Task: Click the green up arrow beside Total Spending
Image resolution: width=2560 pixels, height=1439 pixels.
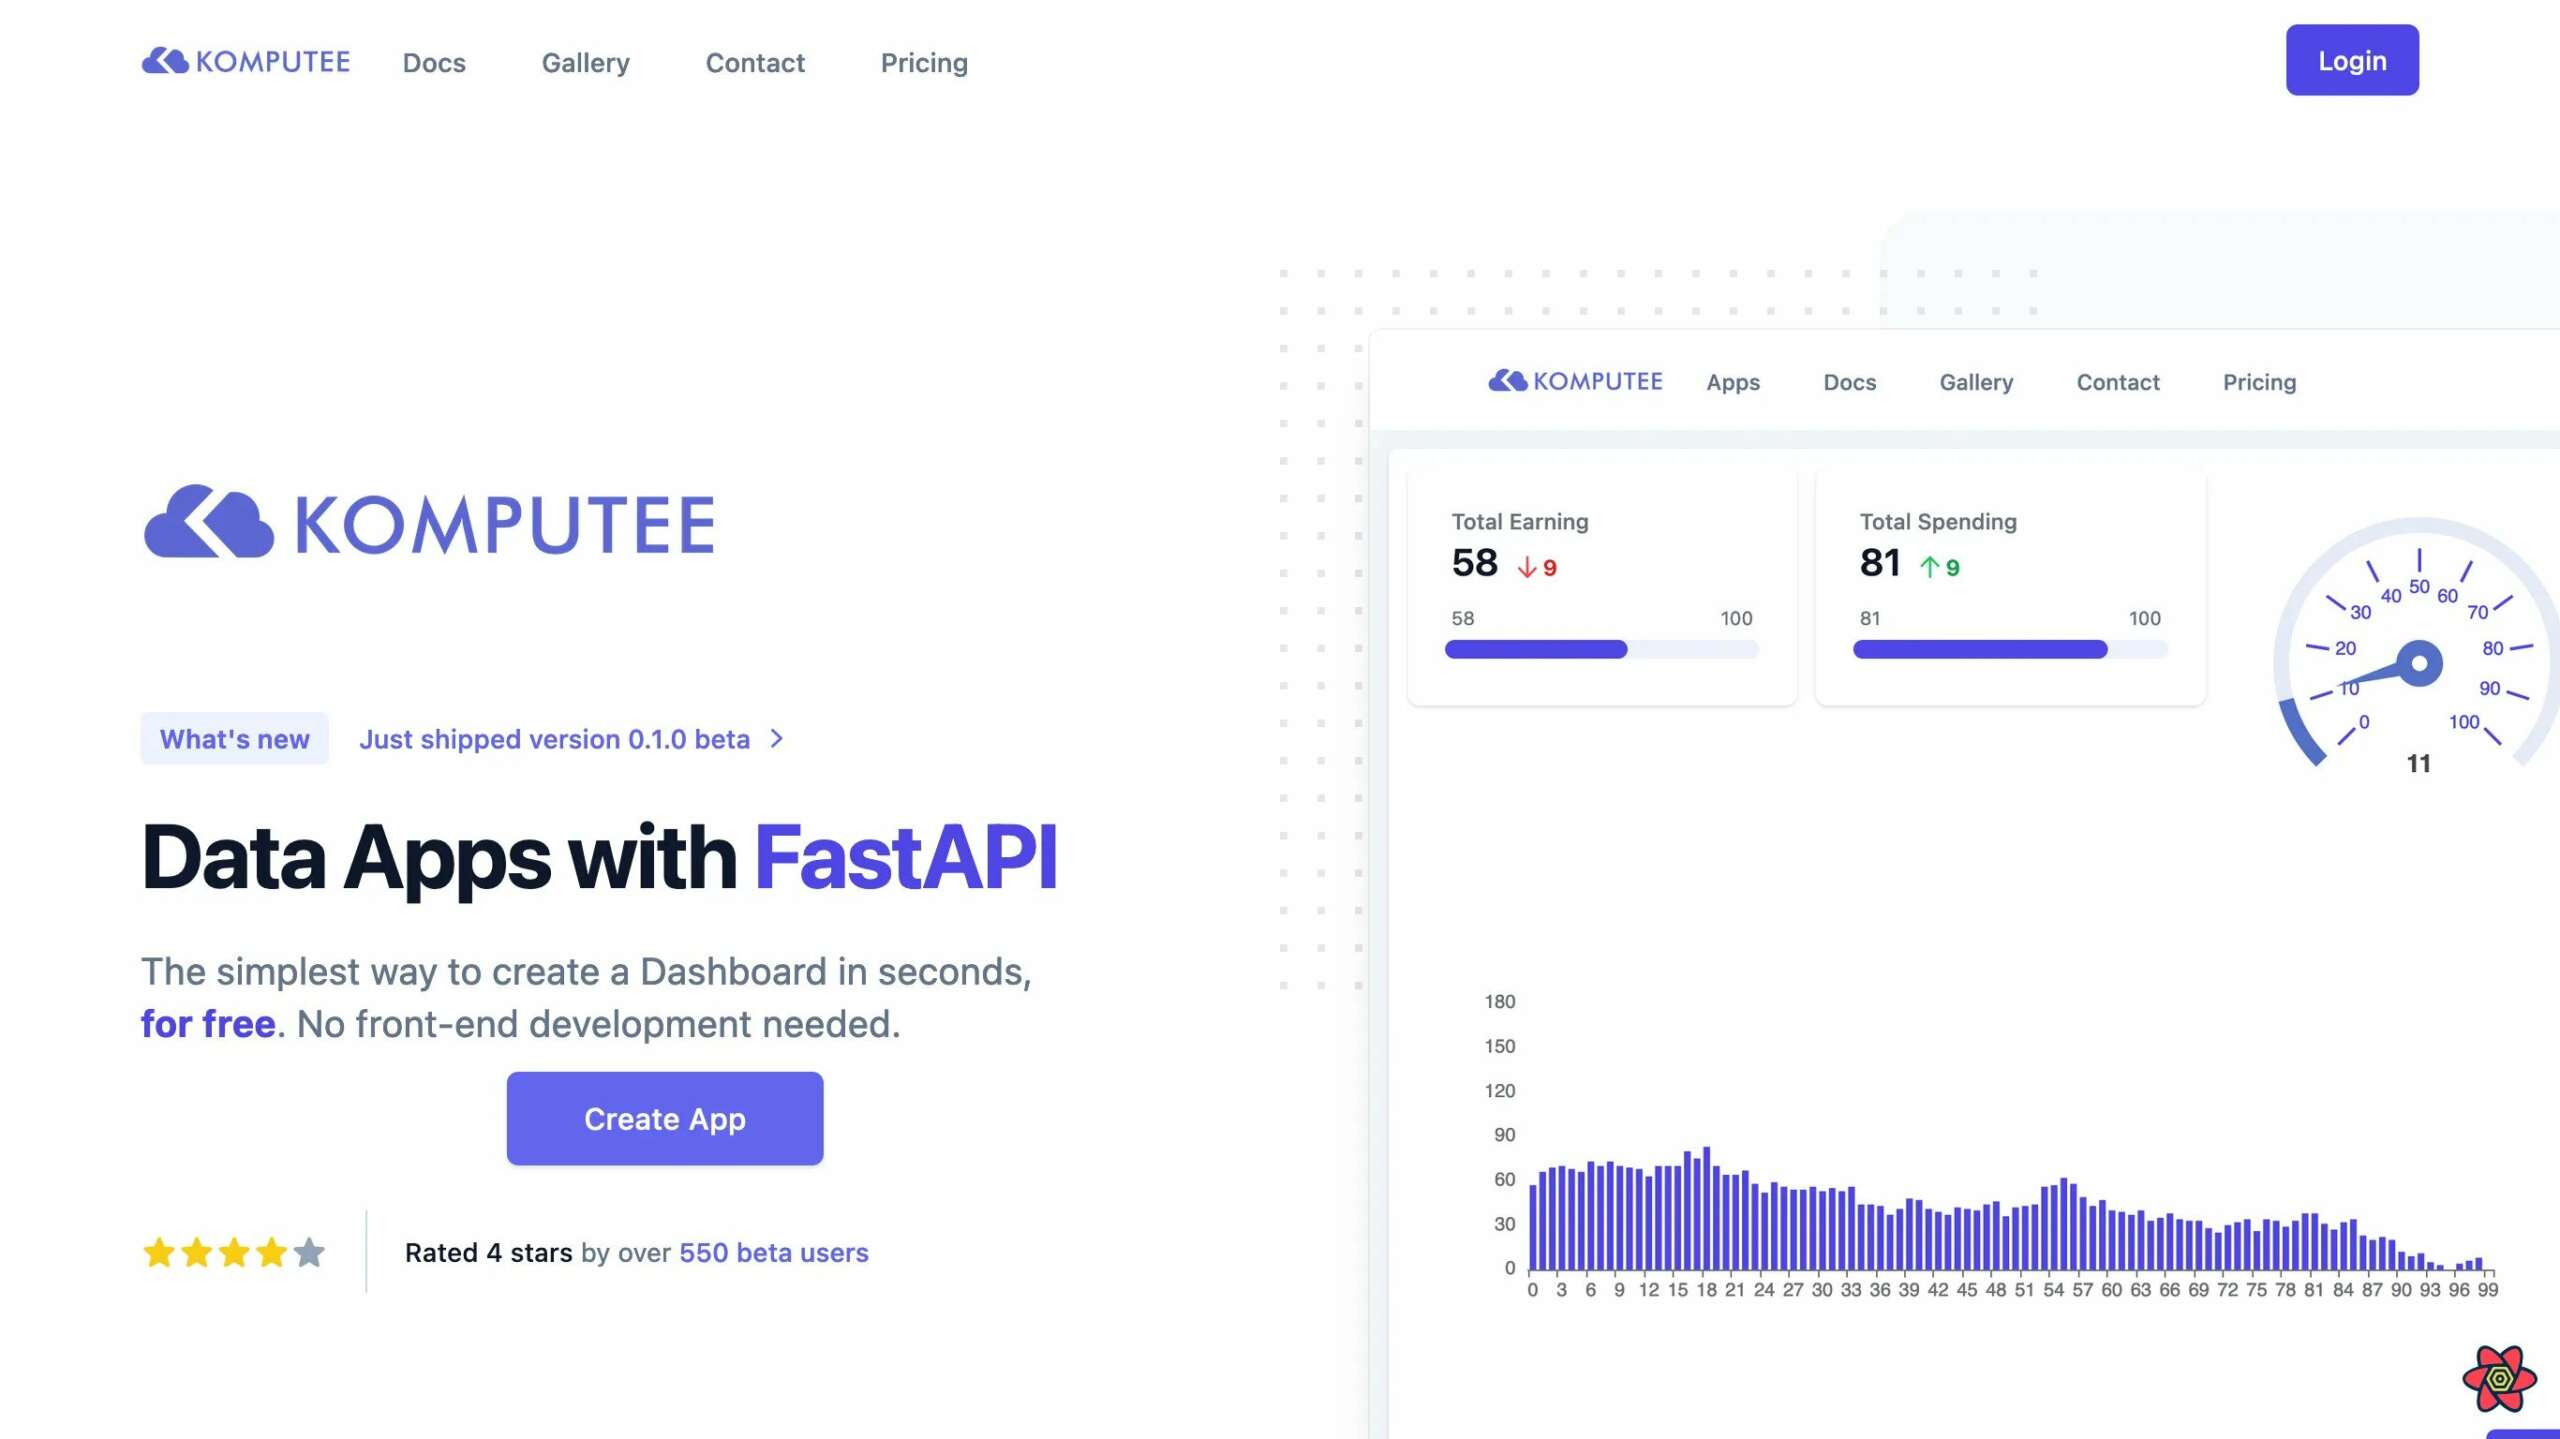Action: coord(1929,567)
